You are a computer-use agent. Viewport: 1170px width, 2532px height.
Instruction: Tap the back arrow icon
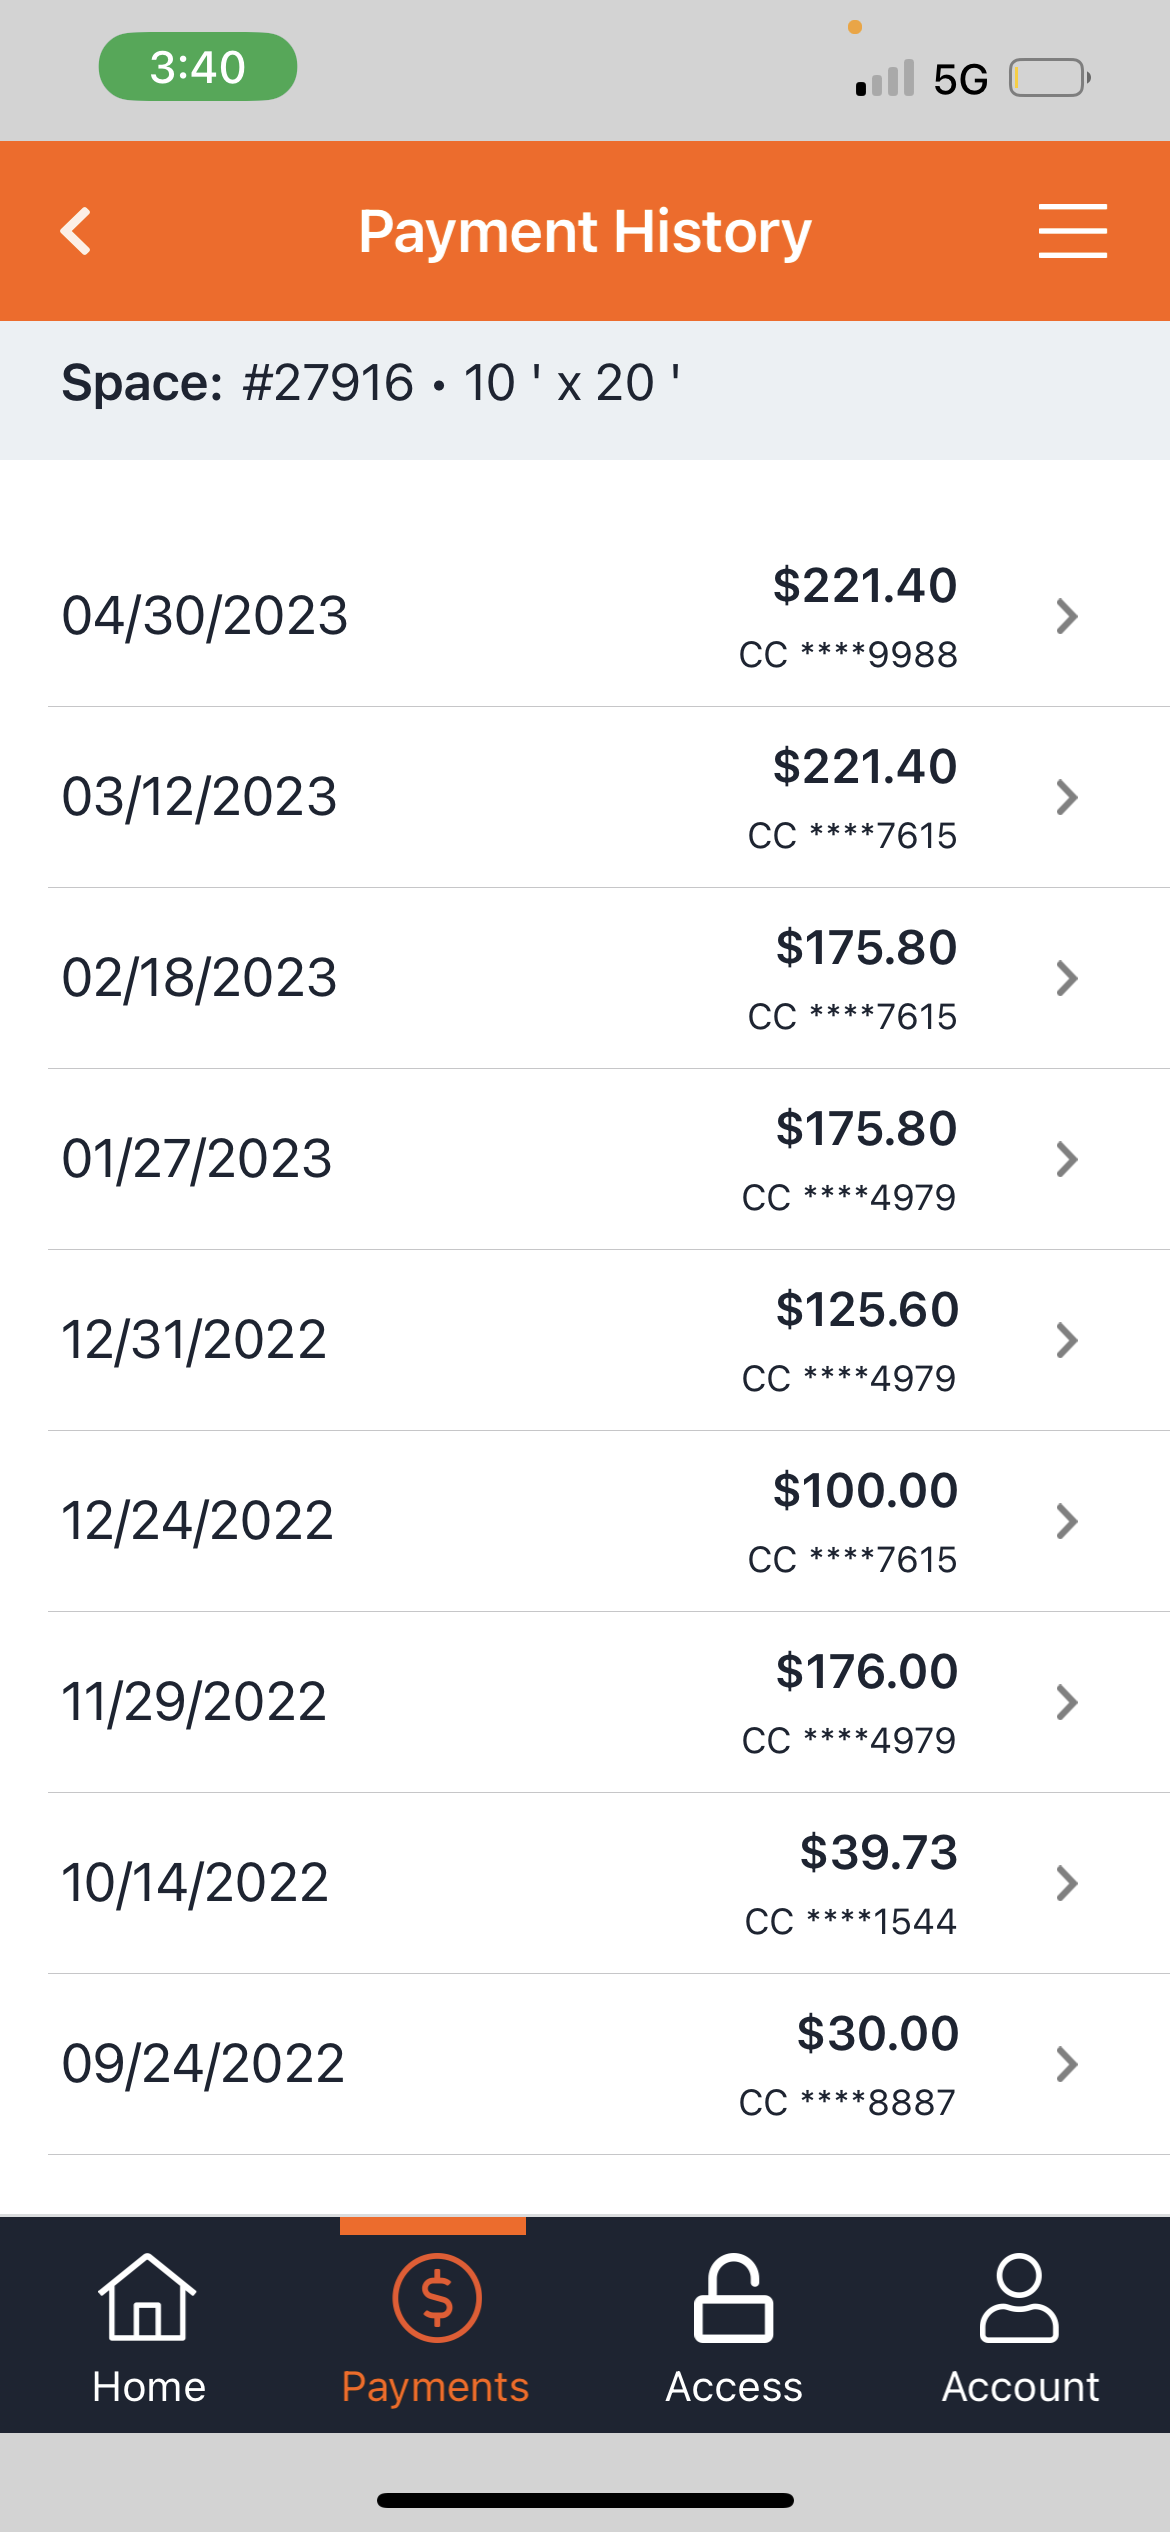click(x=76, y=232)
